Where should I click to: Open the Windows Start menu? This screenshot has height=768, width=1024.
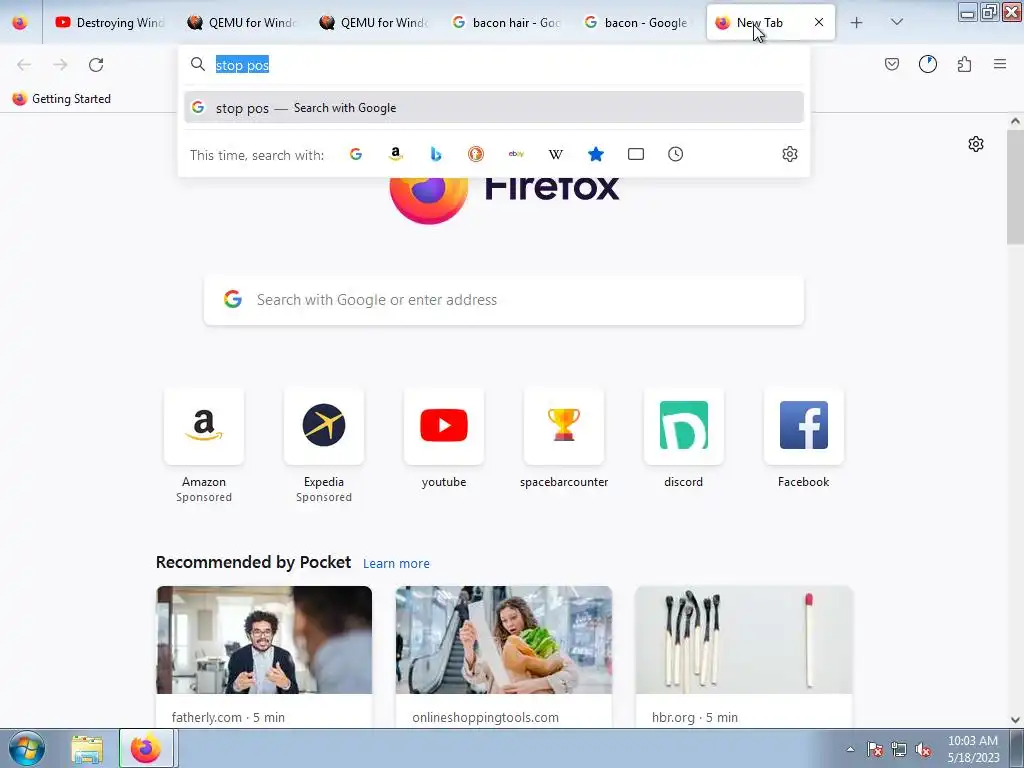click(27, 748)
